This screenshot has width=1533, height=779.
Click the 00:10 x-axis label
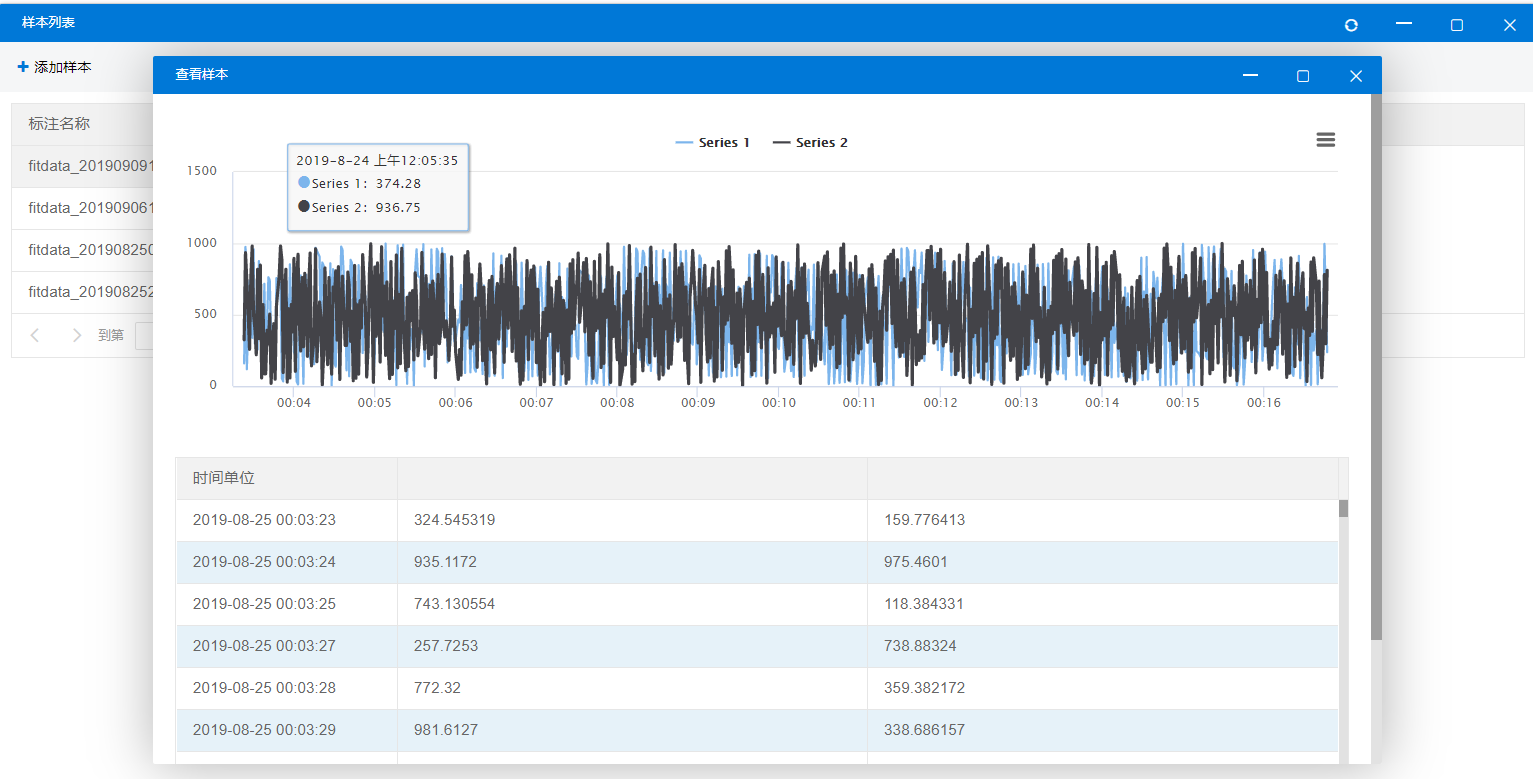click(x=779, y=403)
